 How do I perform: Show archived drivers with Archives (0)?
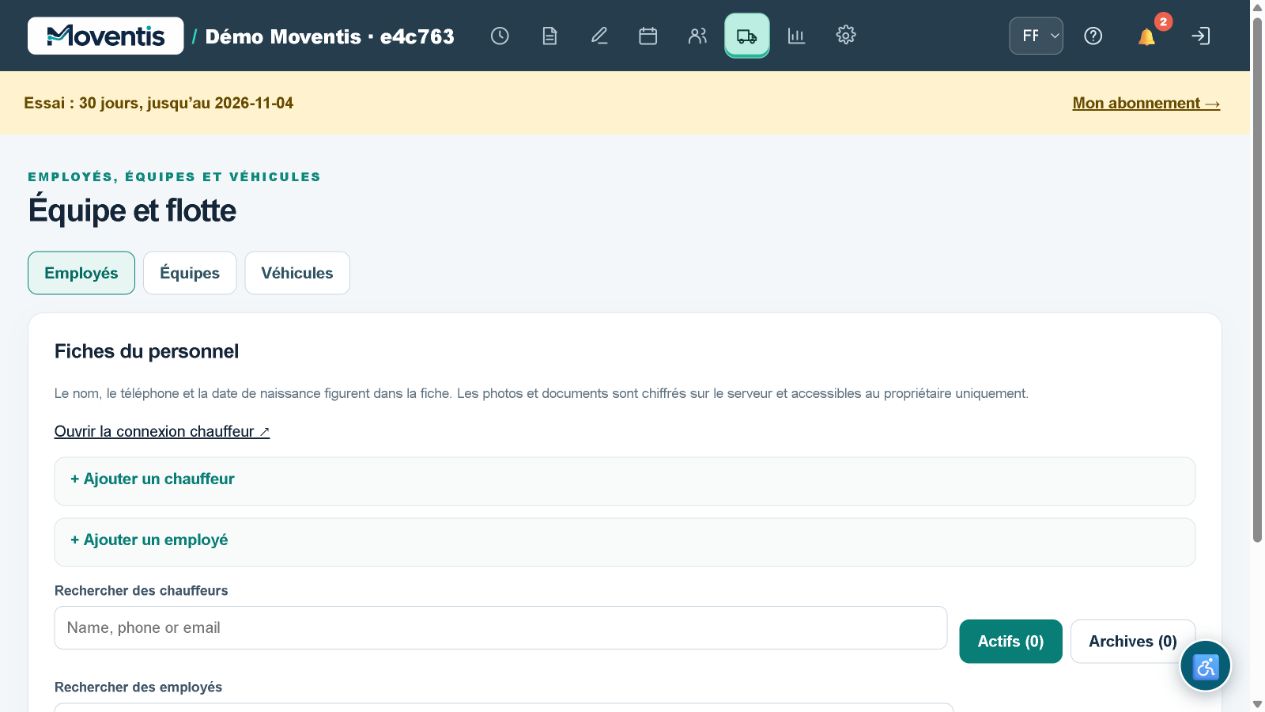[x=1133, y=641]
